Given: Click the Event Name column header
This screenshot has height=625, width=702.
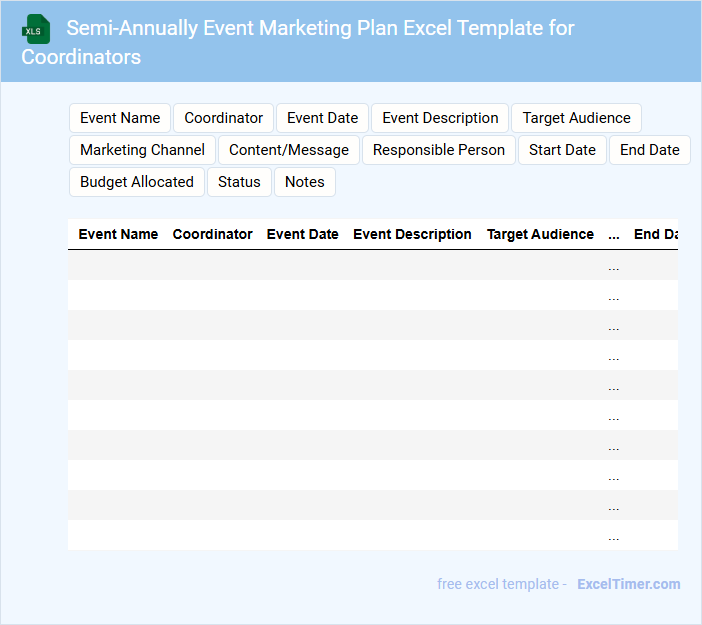Looking at the screenshot, I should point(118,234).
